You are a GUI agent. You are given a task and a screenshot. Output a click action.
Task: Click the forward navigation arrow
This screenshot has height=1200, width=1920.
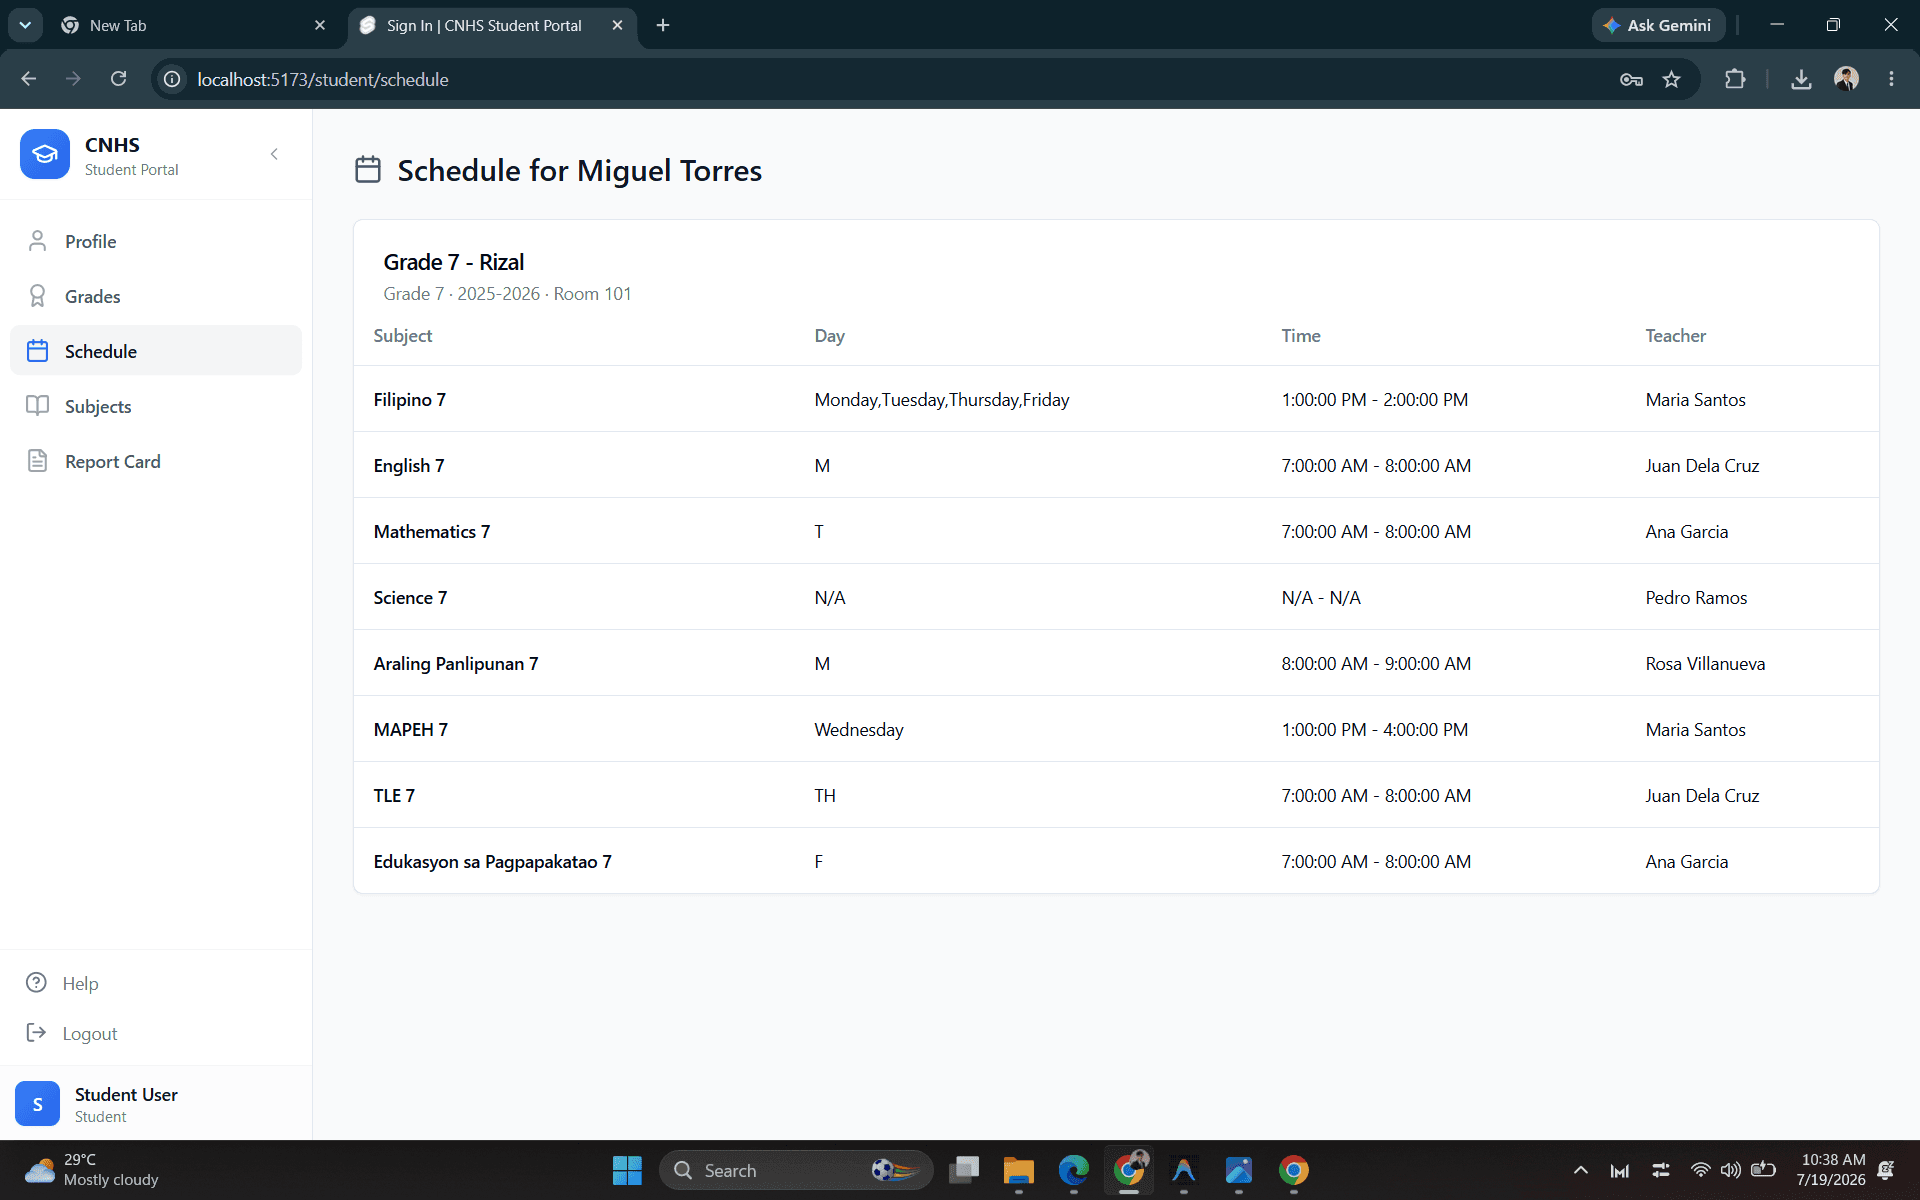73,79
